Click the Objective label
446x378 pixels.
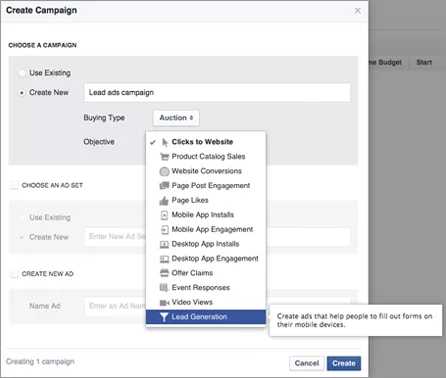pos(99,142)
